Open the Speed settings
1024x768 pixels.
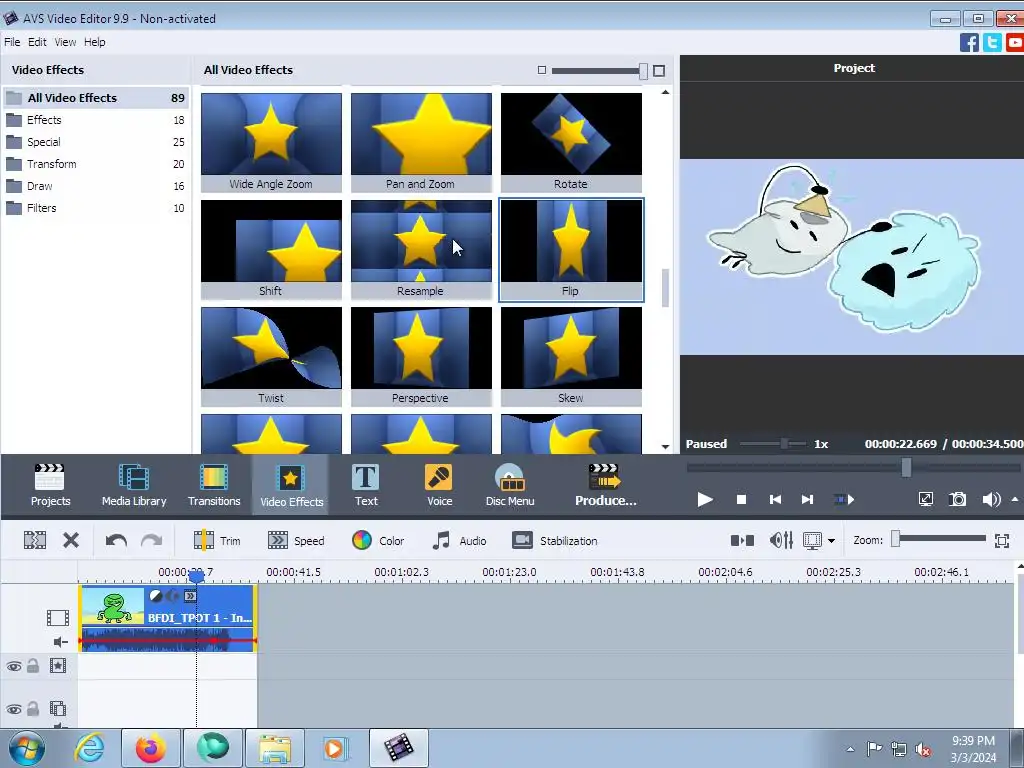[296, 541]
